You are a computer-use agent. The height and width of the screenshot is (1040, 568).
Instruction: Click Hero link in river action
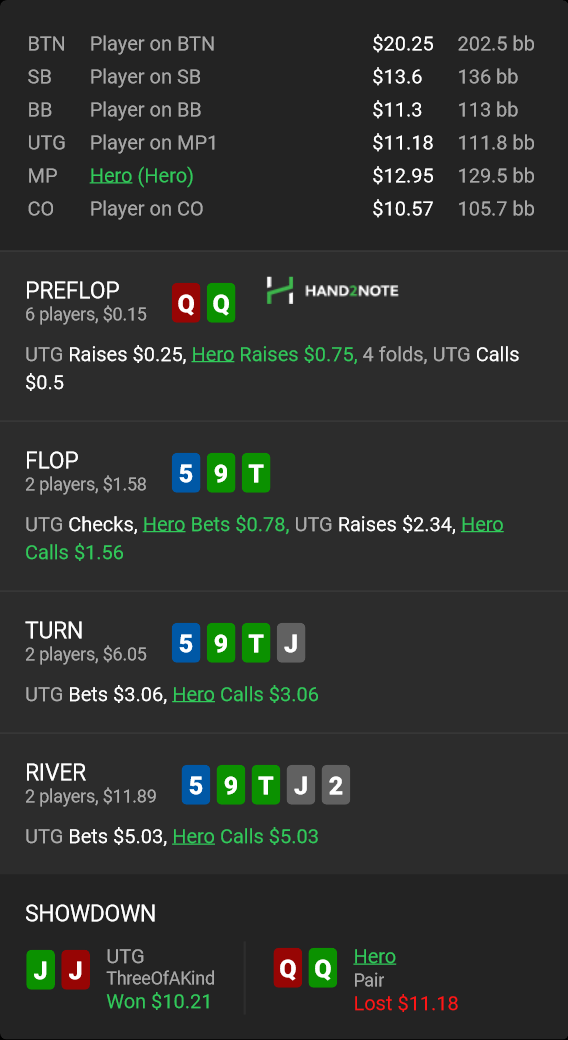click(193, 836)
